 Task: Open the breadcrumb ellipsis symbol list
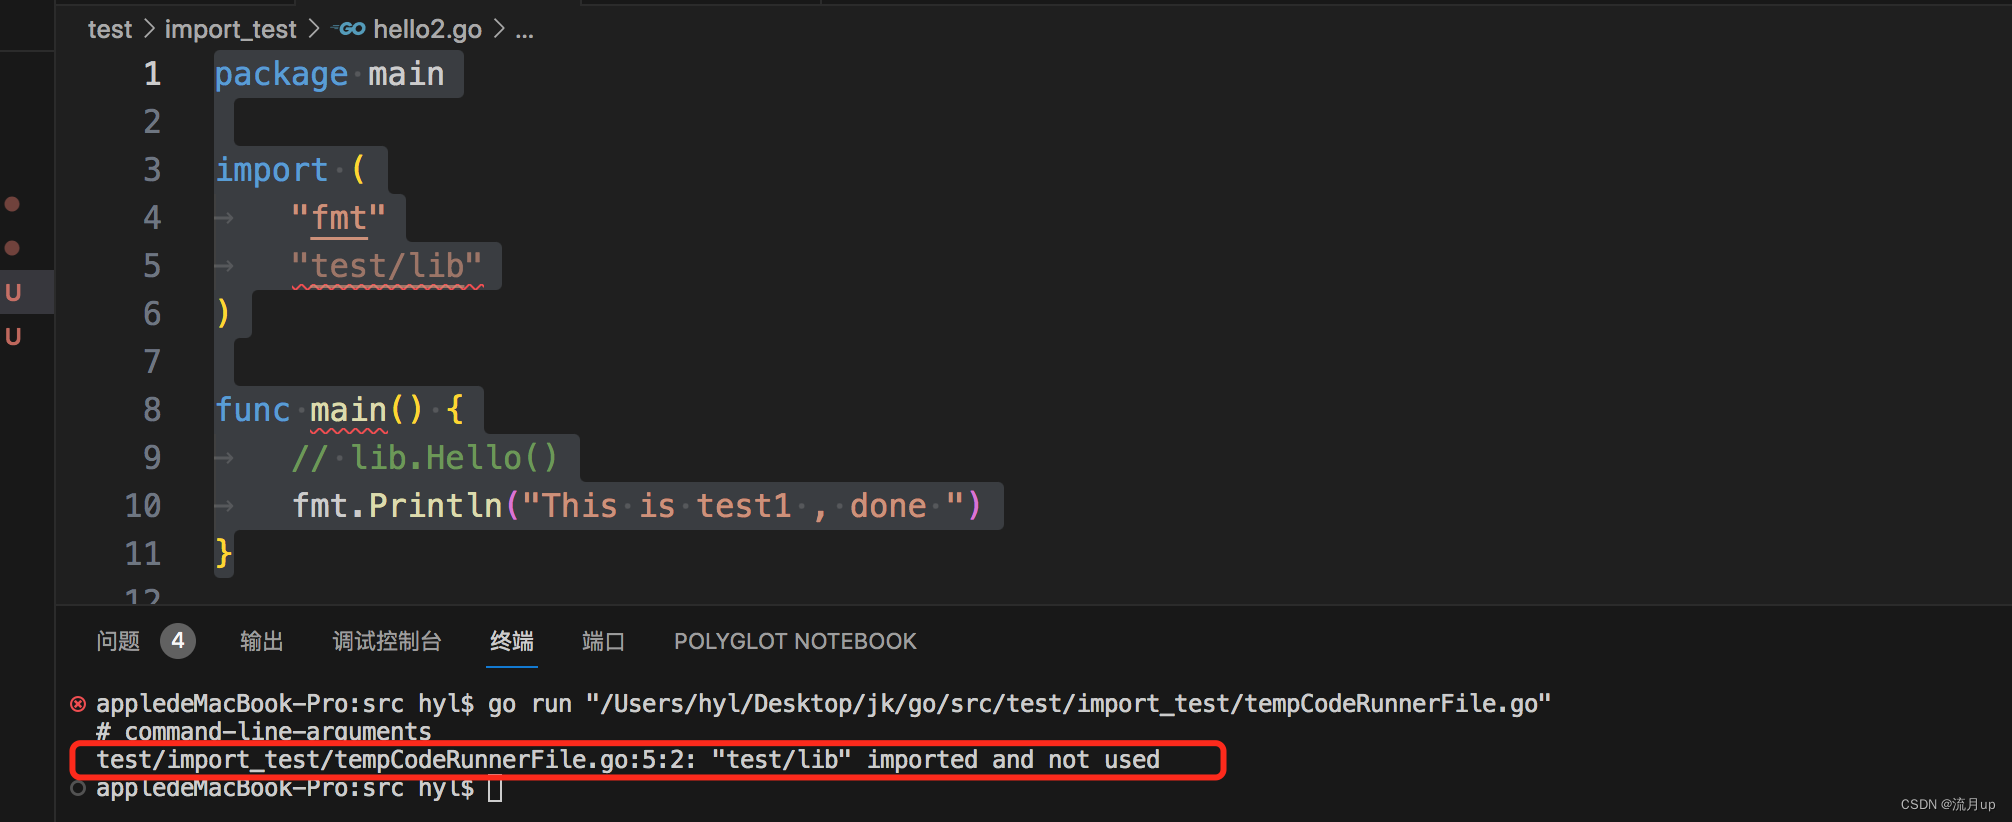coord(524,32)
